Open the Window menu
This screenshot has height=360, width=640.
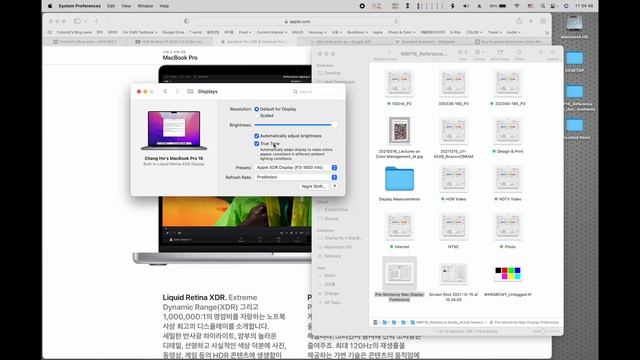[145, 6]
